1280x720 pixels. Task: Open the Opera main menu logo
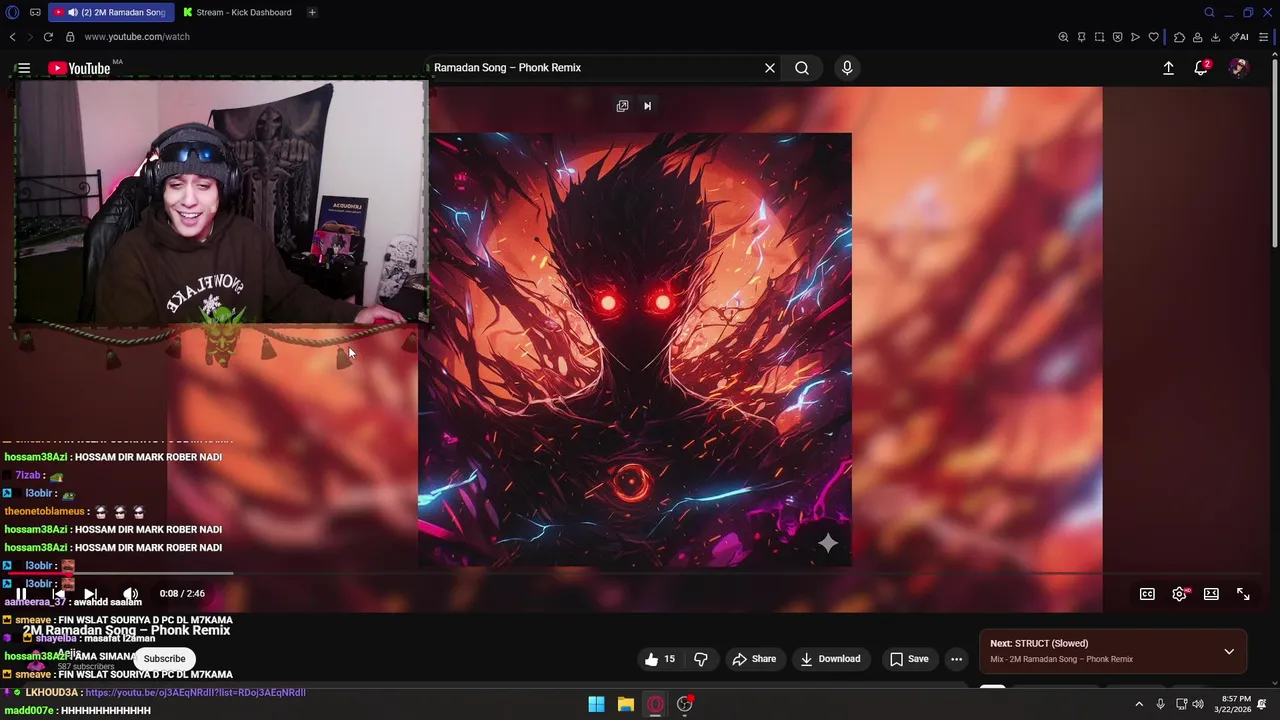coord(12,12)
